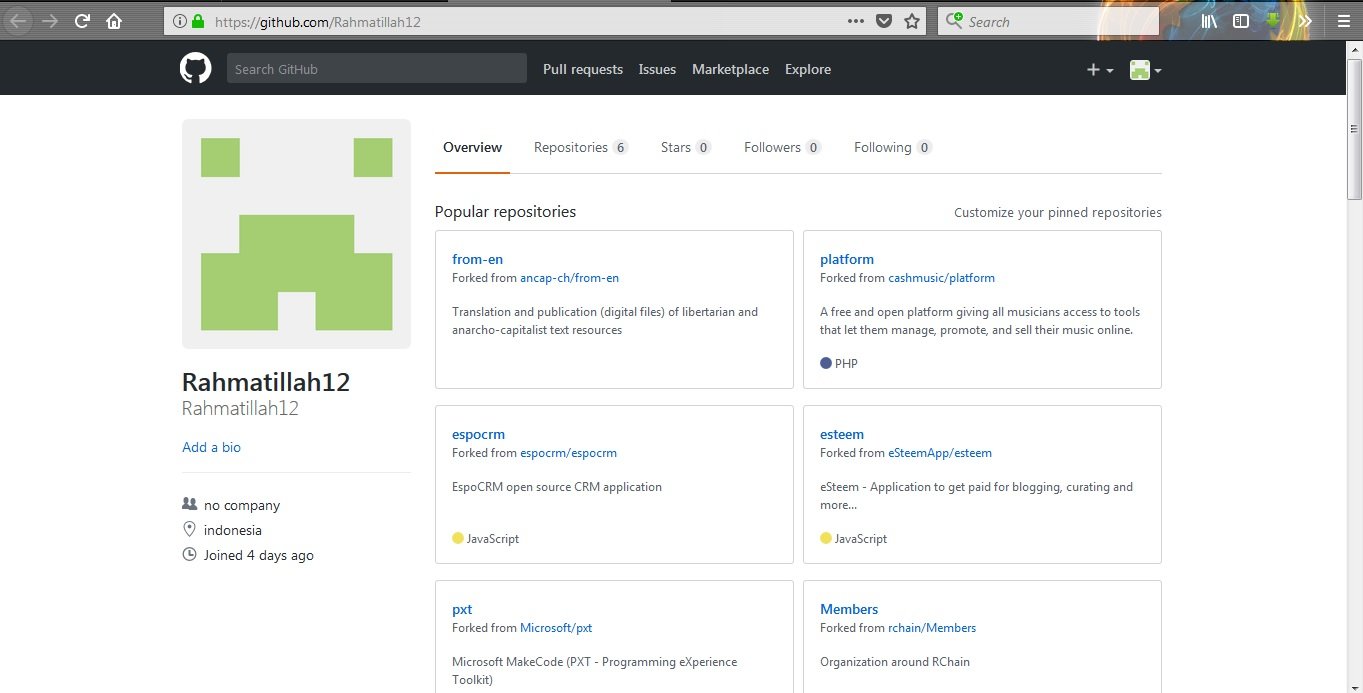The width and height of the screenshot is (1363, 693).
Task: Click the location pin icon beside indonesia
Action: [x=189, y=529]
